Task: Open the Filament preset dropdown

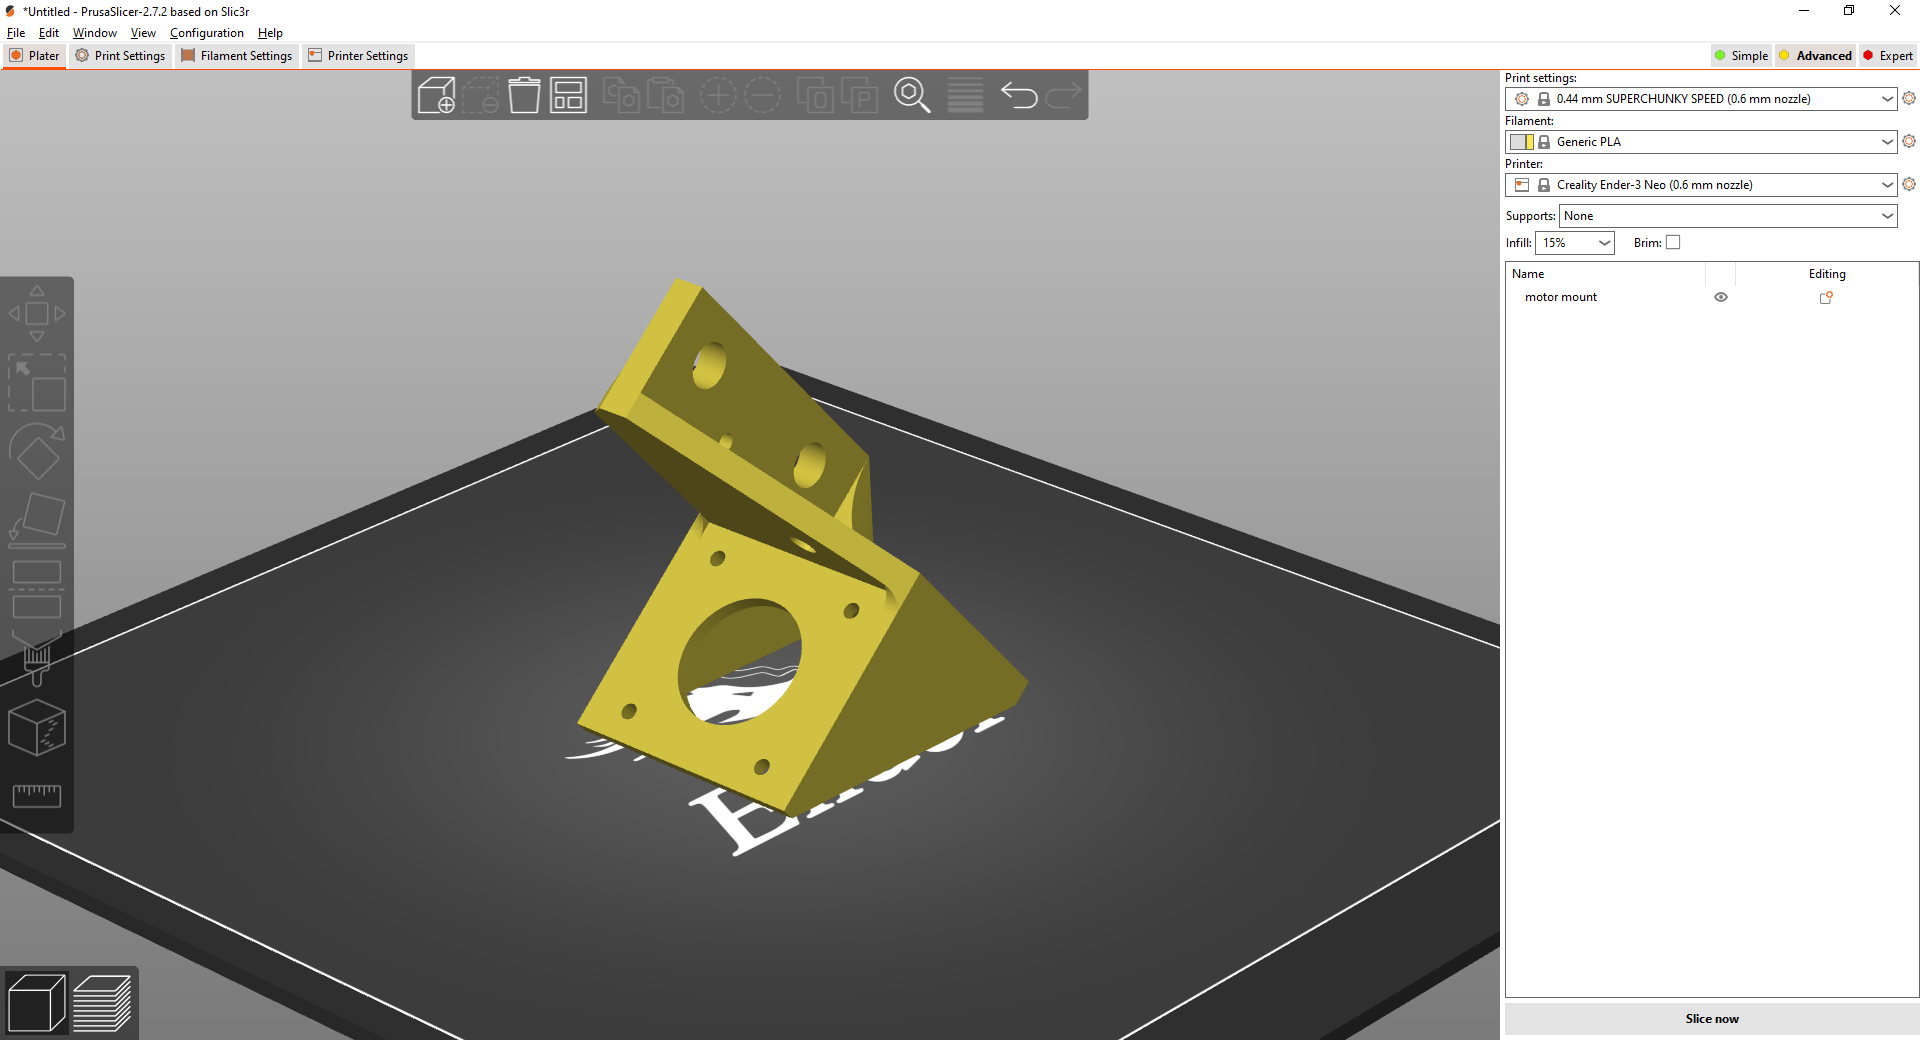Action: tap(1701, 142)
